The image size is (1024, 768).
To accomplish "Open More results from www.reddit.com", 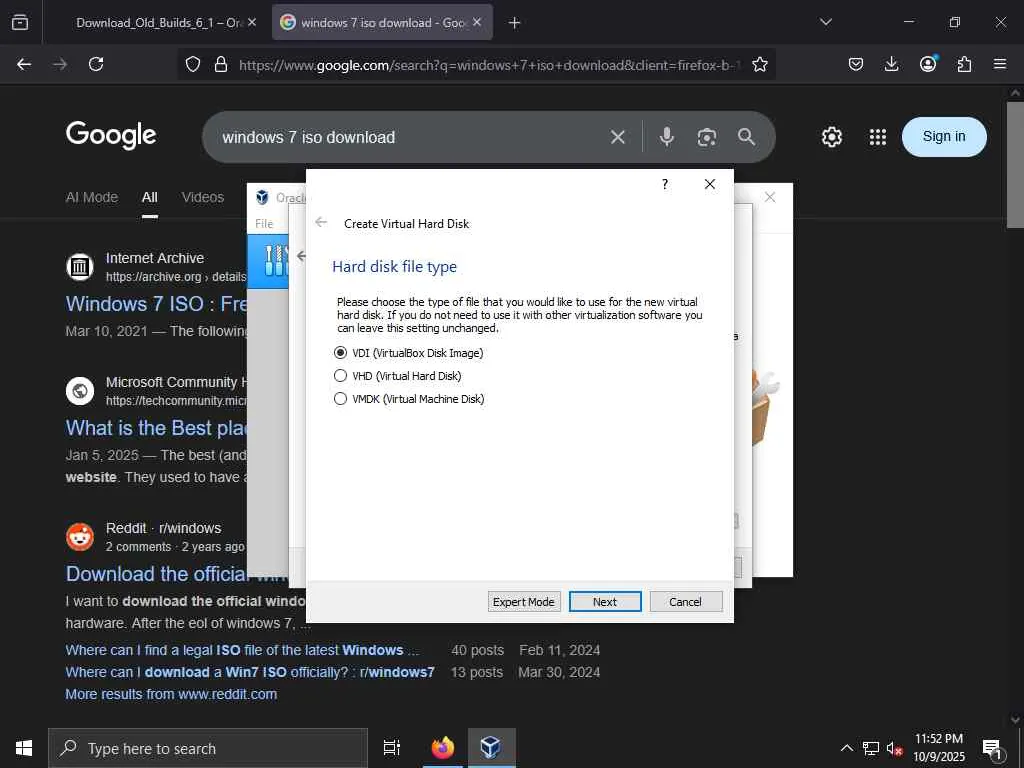I will 171,694.
